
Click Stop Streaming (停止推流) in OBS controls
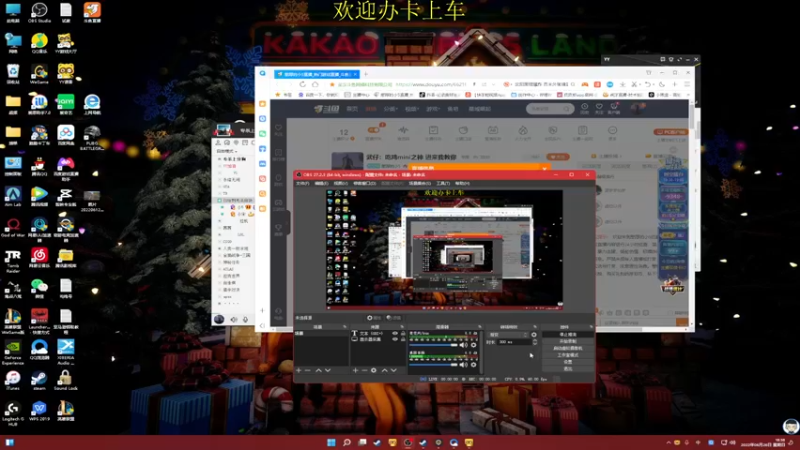pyautogui.click(x=568, y=335)
